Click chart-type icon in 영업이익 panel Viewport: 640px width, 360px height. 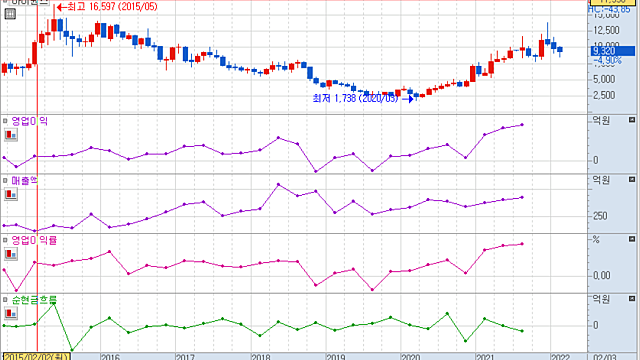[x=11, y=135]
